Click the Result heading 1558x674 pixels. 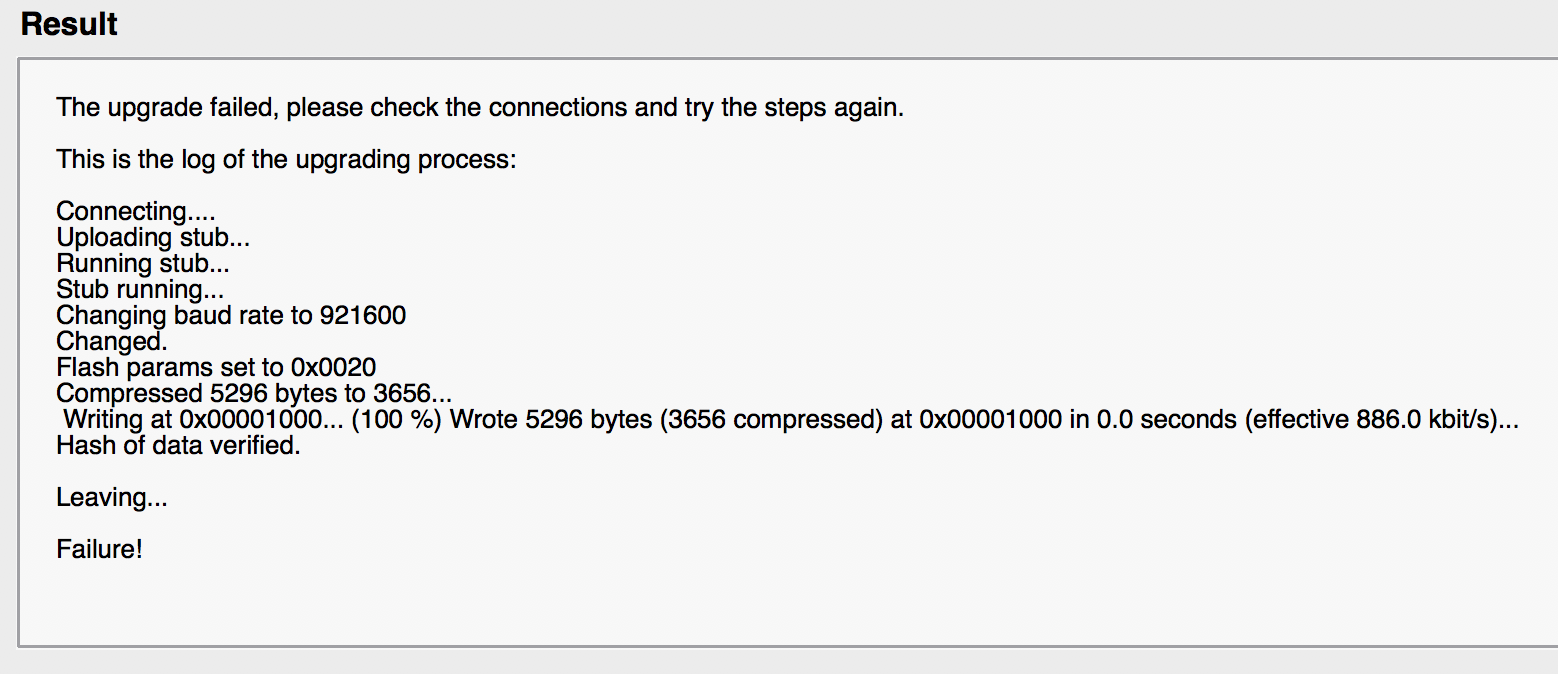(x=69, y=24)
